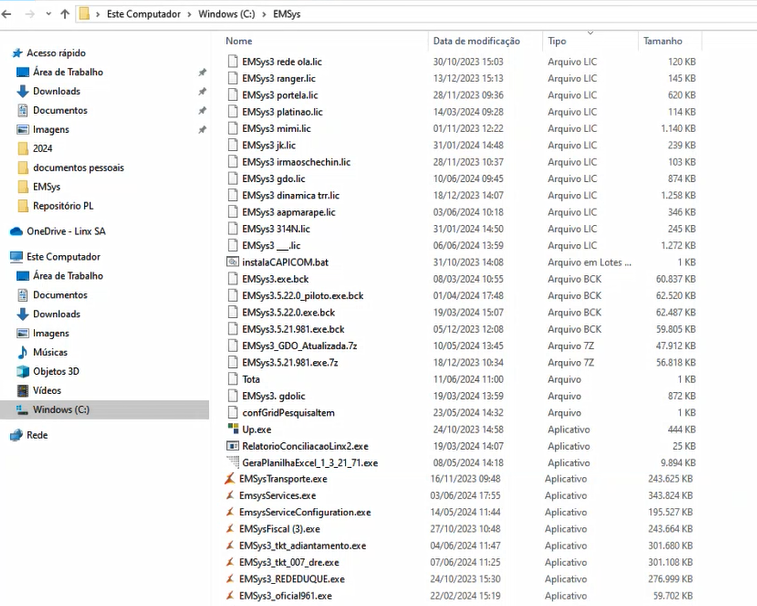The width and height of the screenshot is (757, 606).
Task: Click EmsysServices.exe application icon
Action: (230, 495)
